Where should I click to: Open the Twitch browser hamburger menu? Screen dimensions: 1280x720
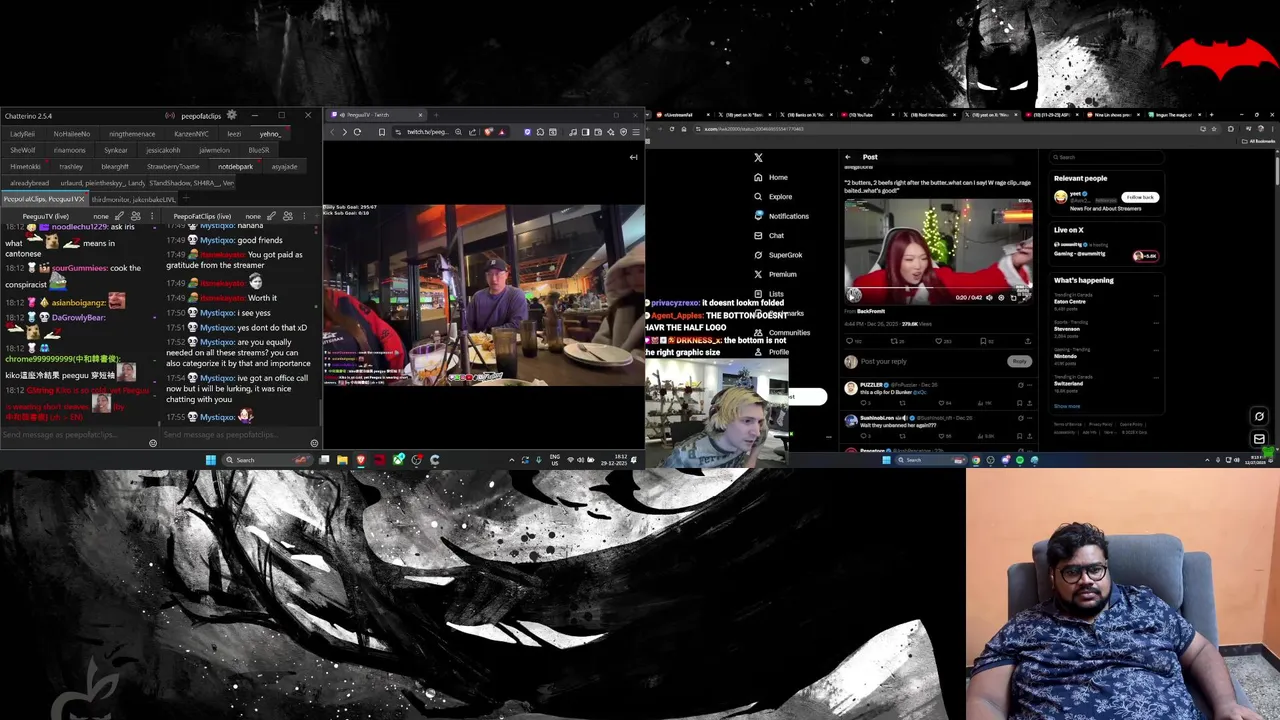click(x=635, y=132)
